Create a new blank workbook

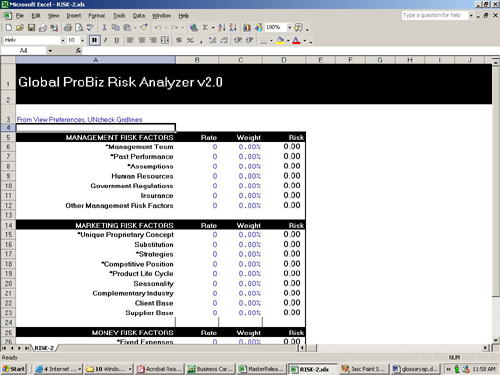click(9, 28)
